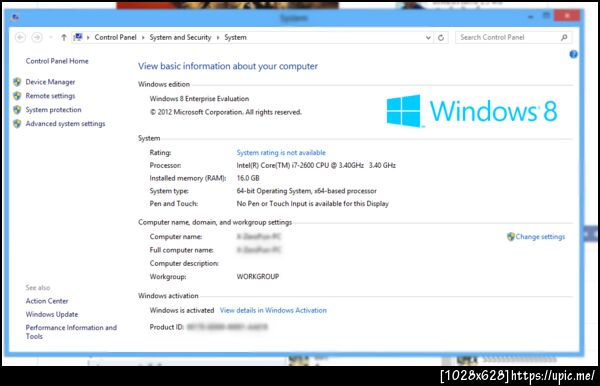The height and width of the screenshot is (386, 600).
Task: Open Advanced system settings
Action: pyautogui.click(x=65, y=124)
